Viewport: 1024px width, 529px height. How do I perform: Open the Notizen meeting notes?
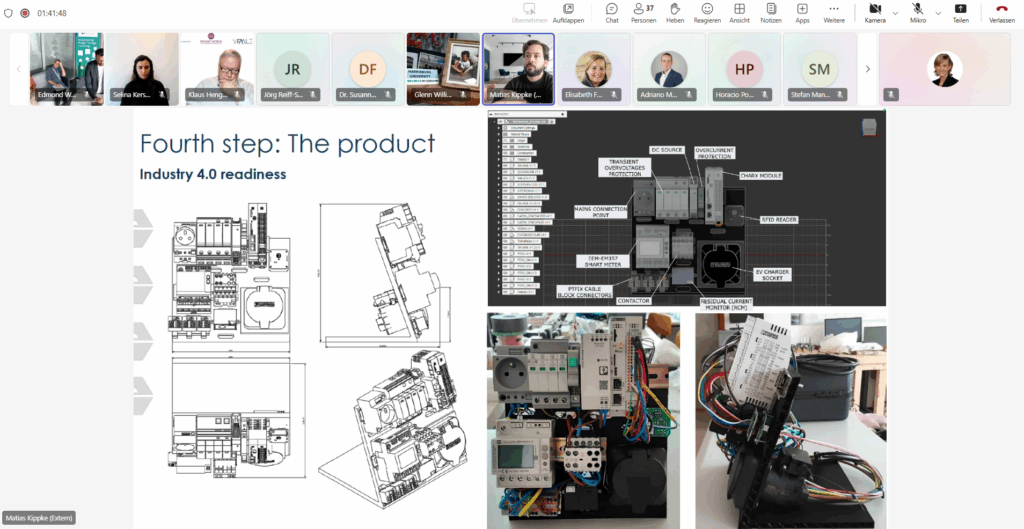point(771,12)
